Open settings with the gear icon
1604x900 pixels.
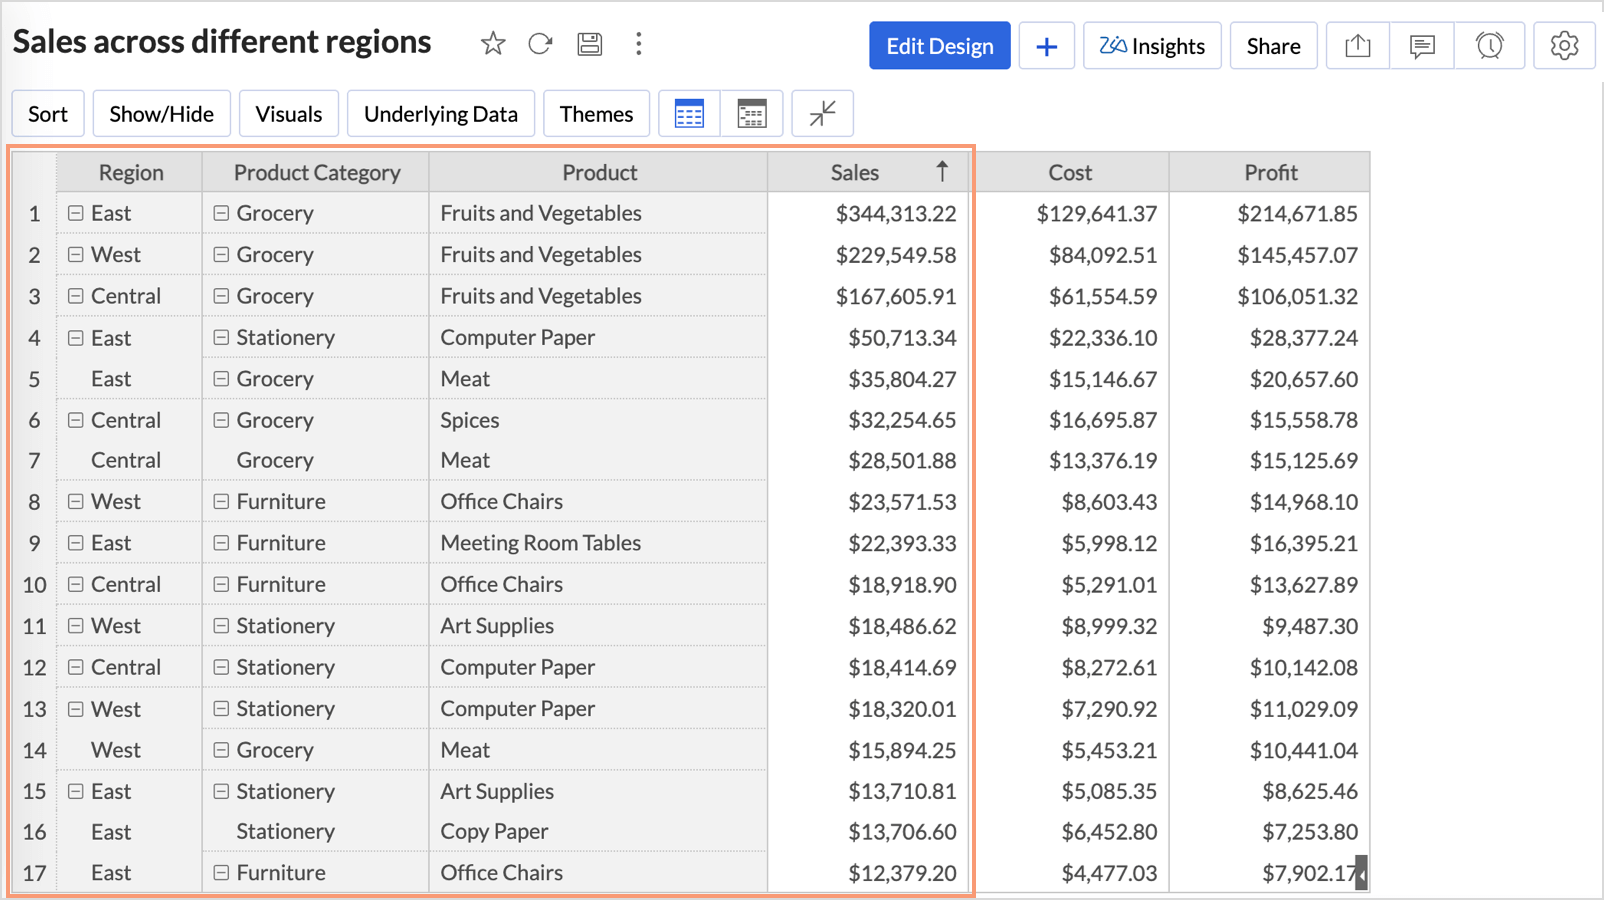(x=1564, y=46)
